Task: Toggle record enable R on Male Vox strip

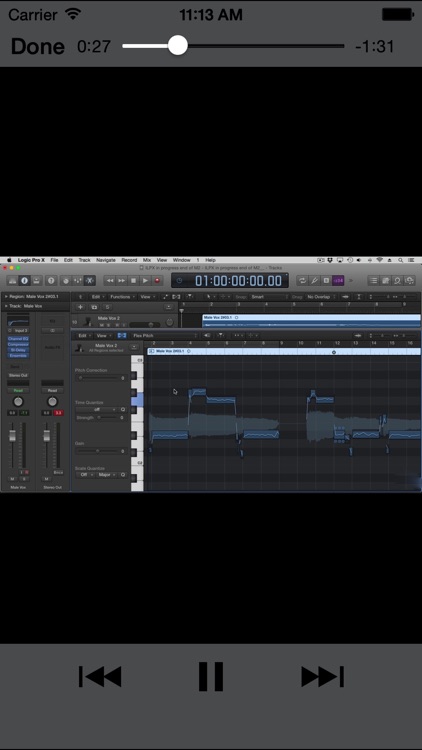Action: tap(26, 472)
